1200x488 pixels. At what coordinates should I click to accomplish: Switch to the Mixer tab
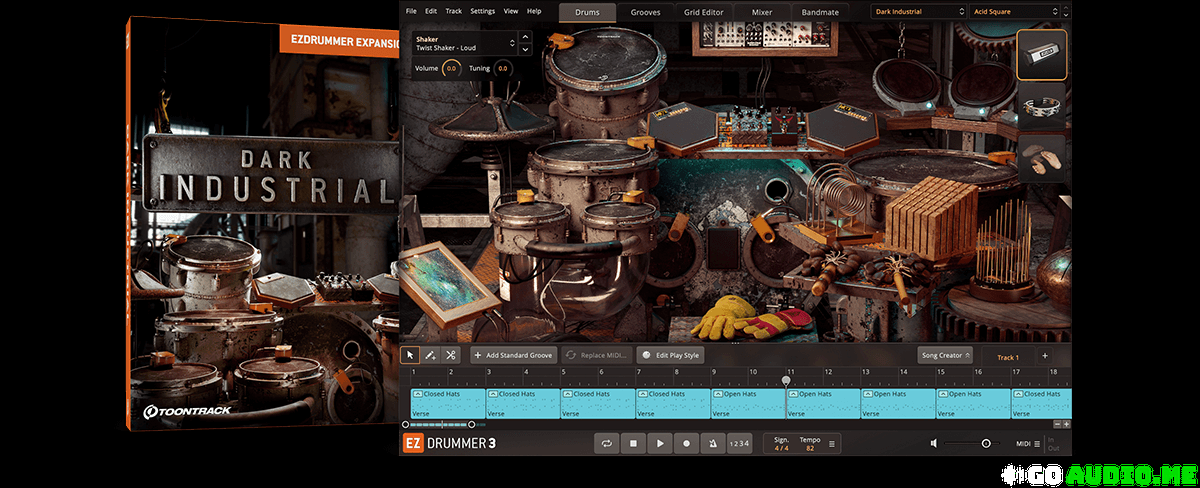tap(761, 13)
